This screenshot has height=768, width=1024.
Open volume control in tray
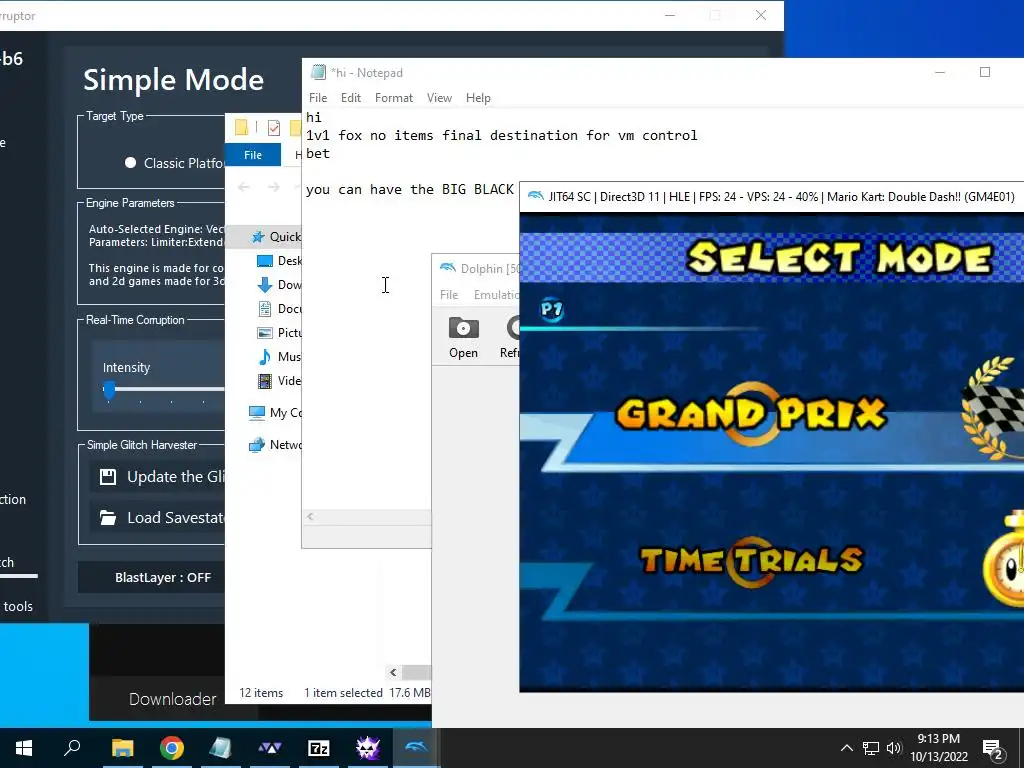(x=894, y=748)
